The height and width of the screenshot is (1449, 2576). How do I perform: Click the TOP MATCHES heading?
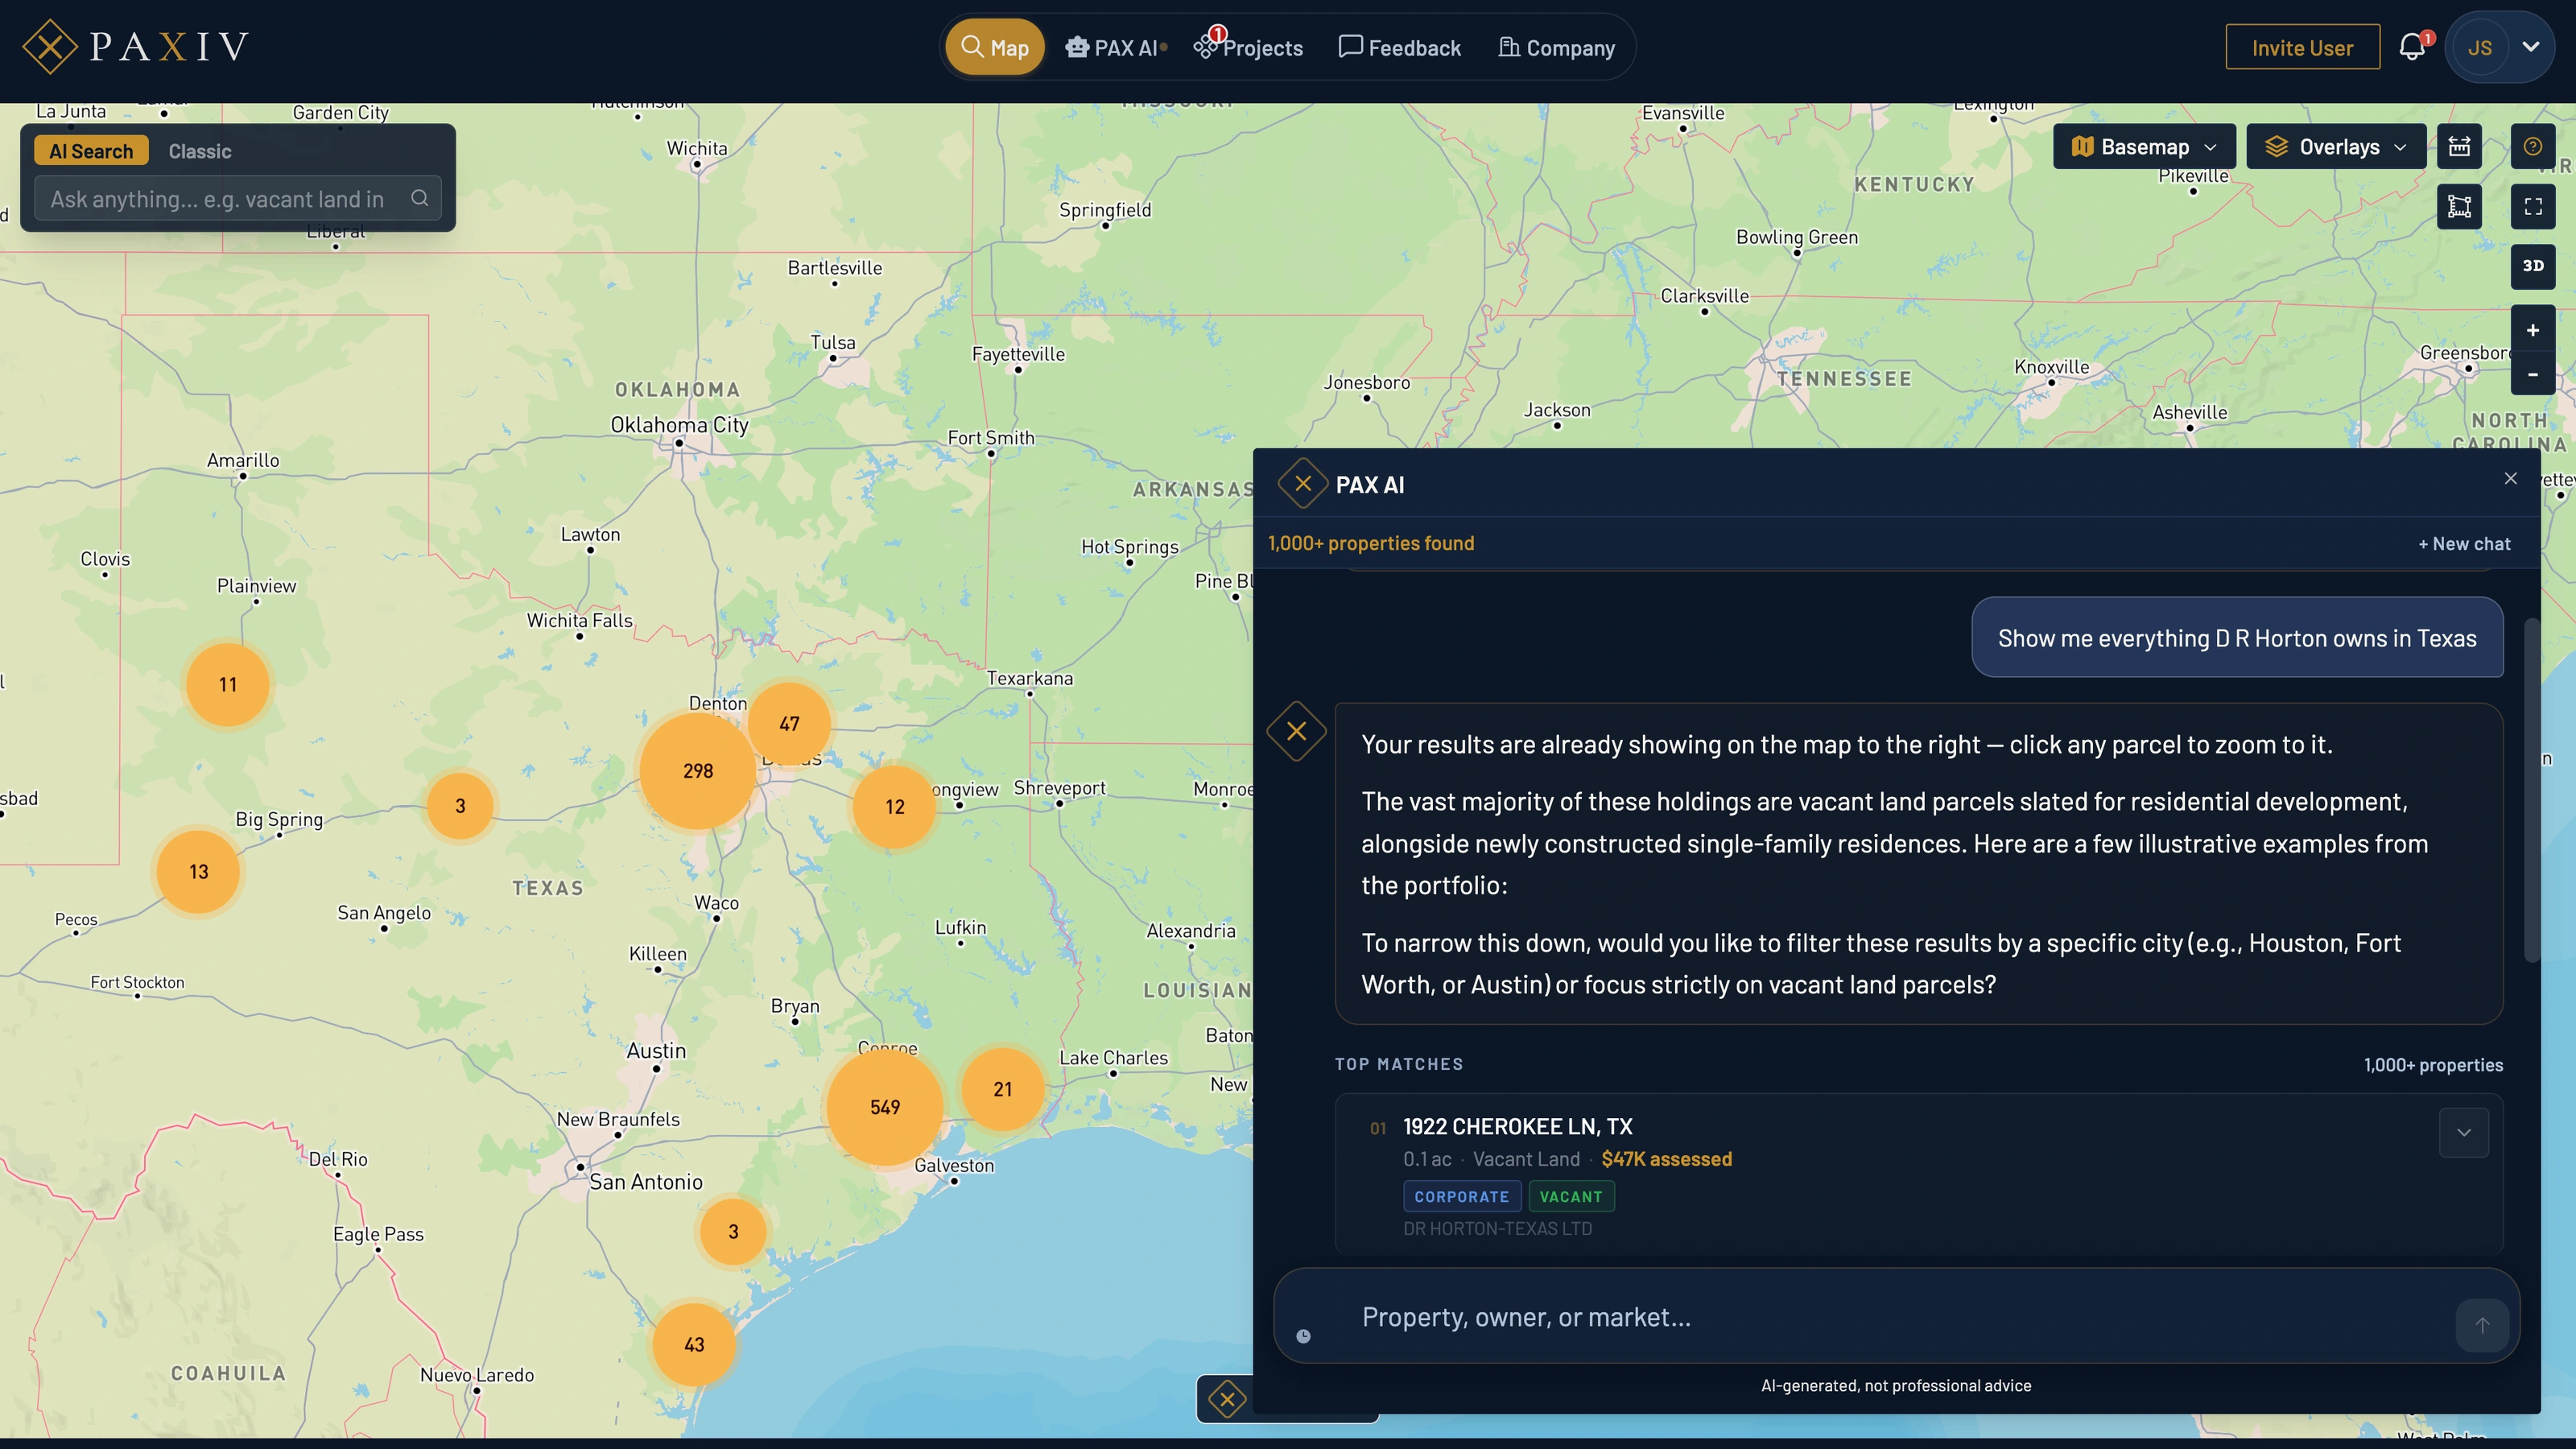[x=1398, y=1064]
